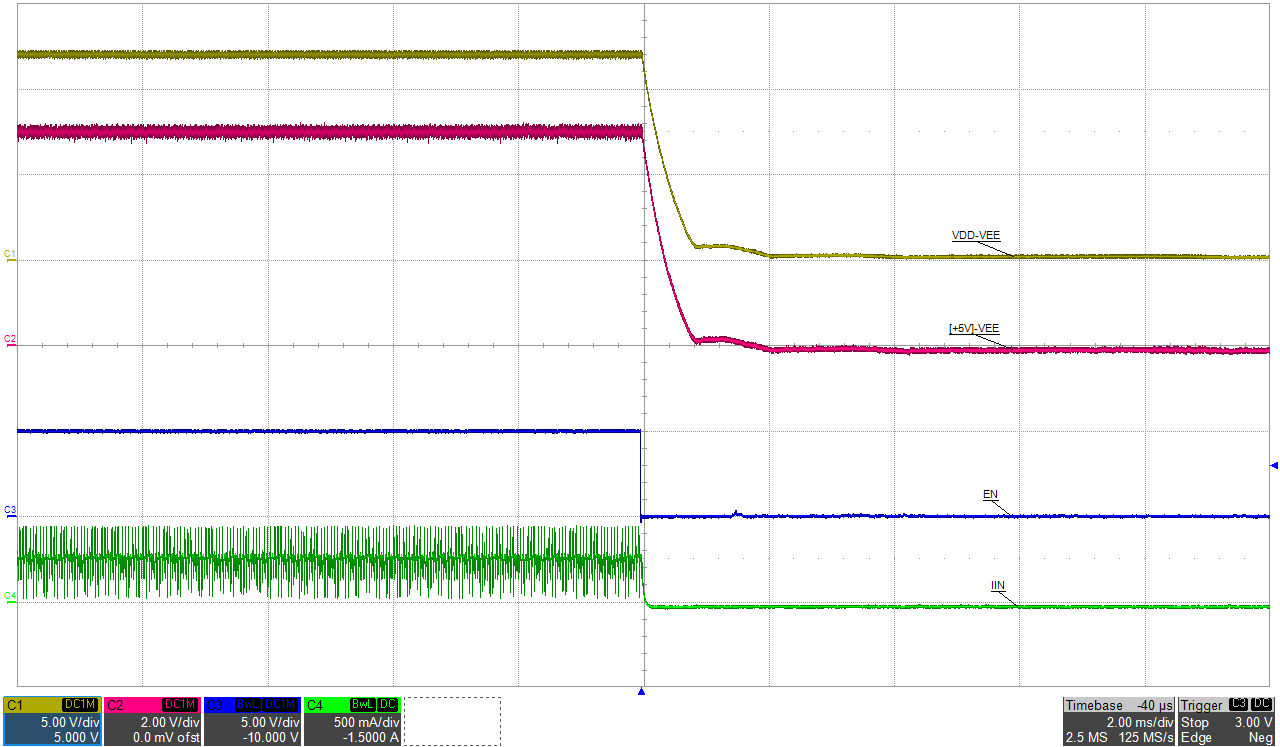
Task: Open the C2 channel descriptor box
Action: pyautogui.click(x=152, y=721)
